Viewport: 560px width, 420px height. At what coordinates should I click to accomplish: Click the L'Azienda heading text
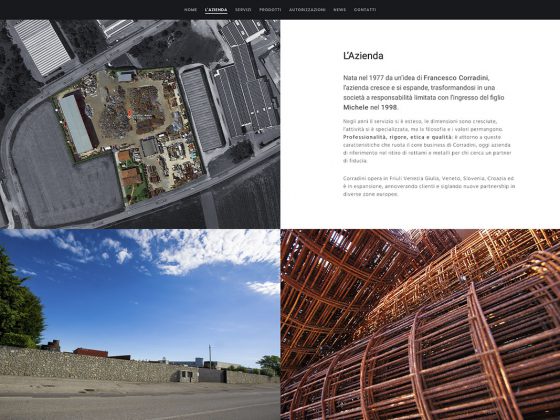pos(363,56)
